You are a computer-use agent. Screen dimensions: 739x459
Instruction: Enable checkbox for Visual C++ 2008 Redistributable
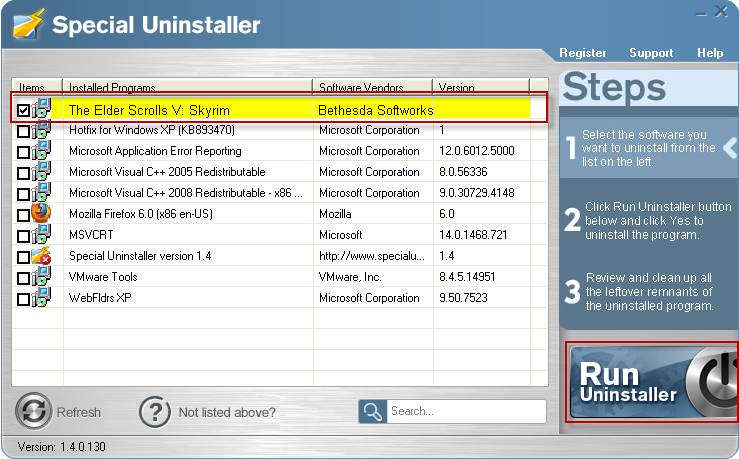[x=23, y=195]
